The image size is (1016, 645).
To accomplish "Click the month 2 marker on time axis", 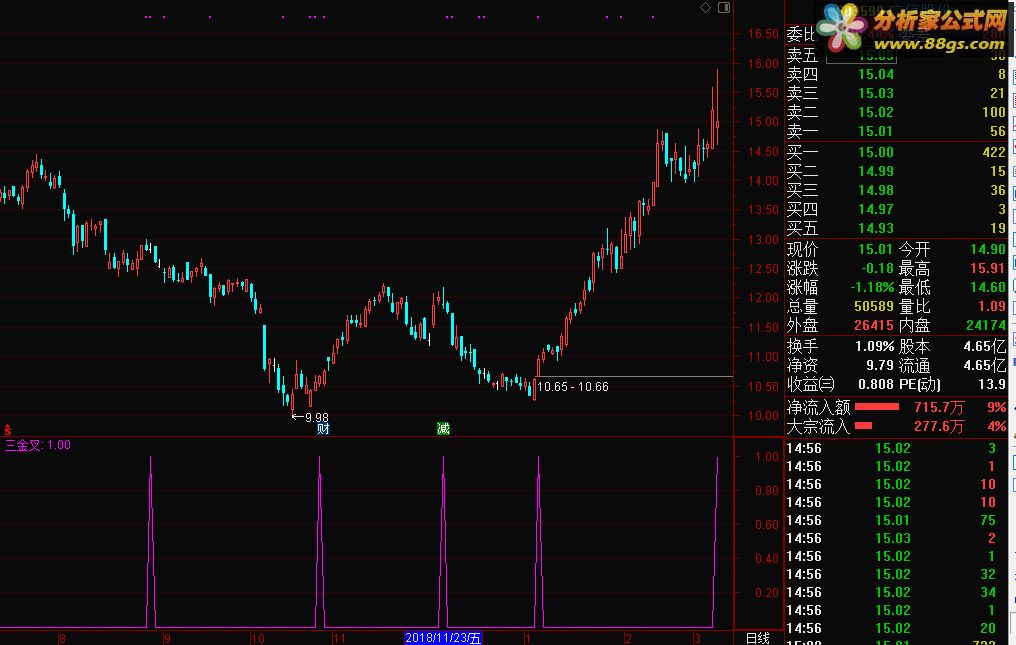I will [x=628, y=639].
